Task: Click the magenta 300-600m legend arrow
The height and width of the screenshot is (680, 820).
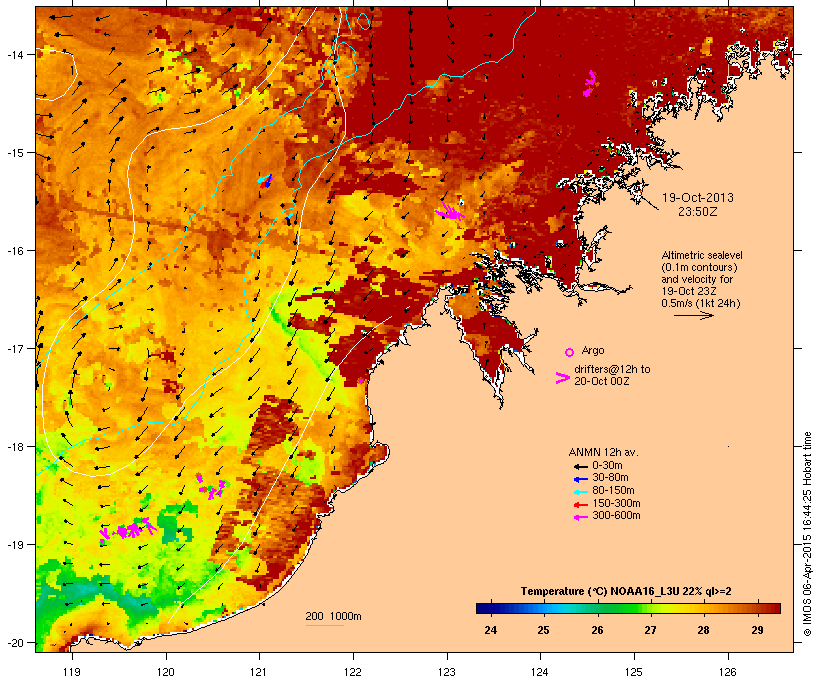Action: point(580,517)
